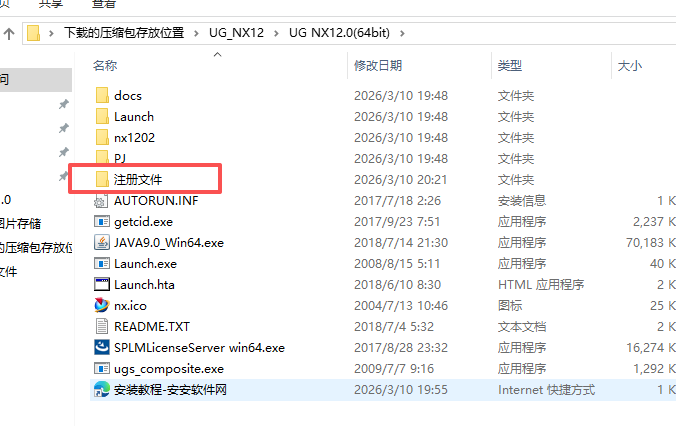Select Launch.hta file icon

102,285
